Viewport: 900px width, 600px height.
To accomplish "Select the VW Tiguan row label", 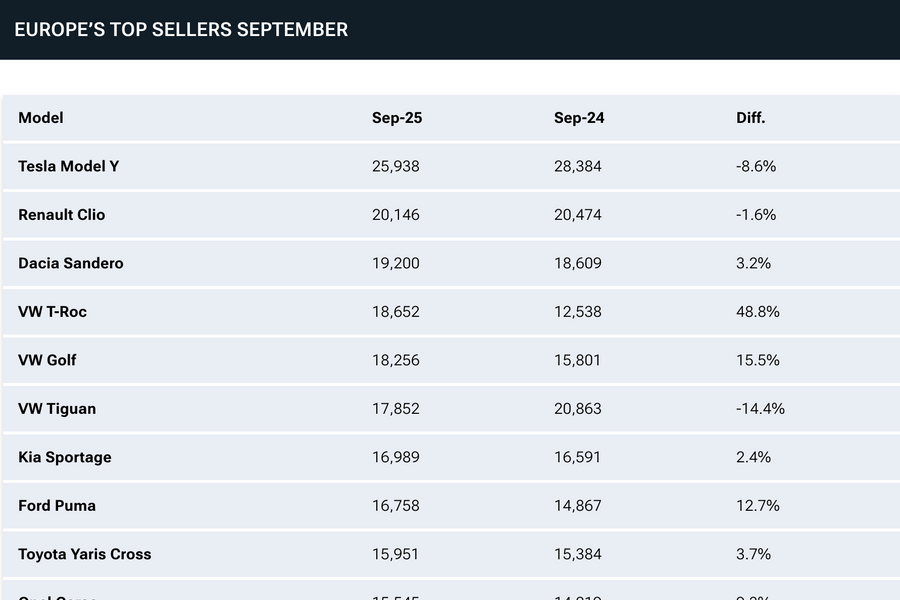I will 57,409.
